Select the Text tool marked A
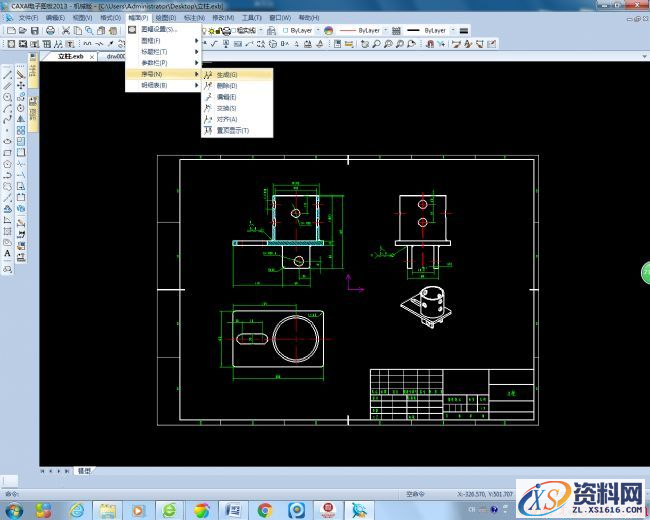This screenshot has height=520, width=650. click(7, 254)
